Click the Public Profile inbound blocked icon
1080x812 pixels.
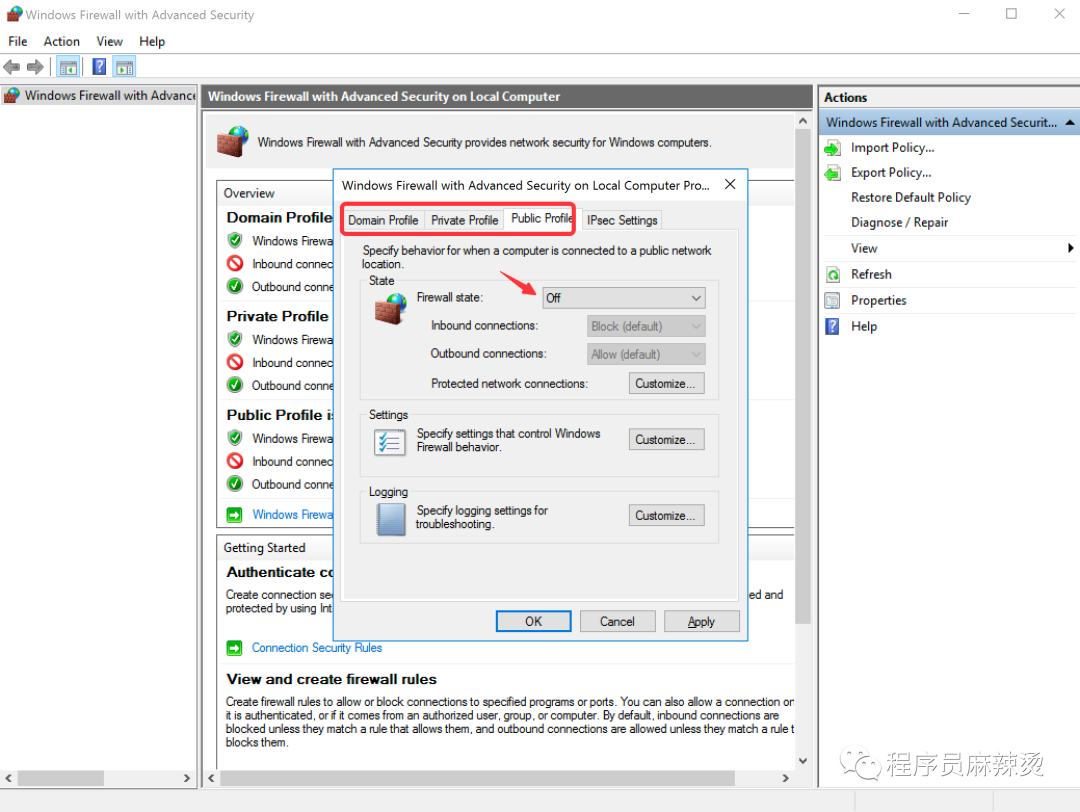(x=235, y=461)
